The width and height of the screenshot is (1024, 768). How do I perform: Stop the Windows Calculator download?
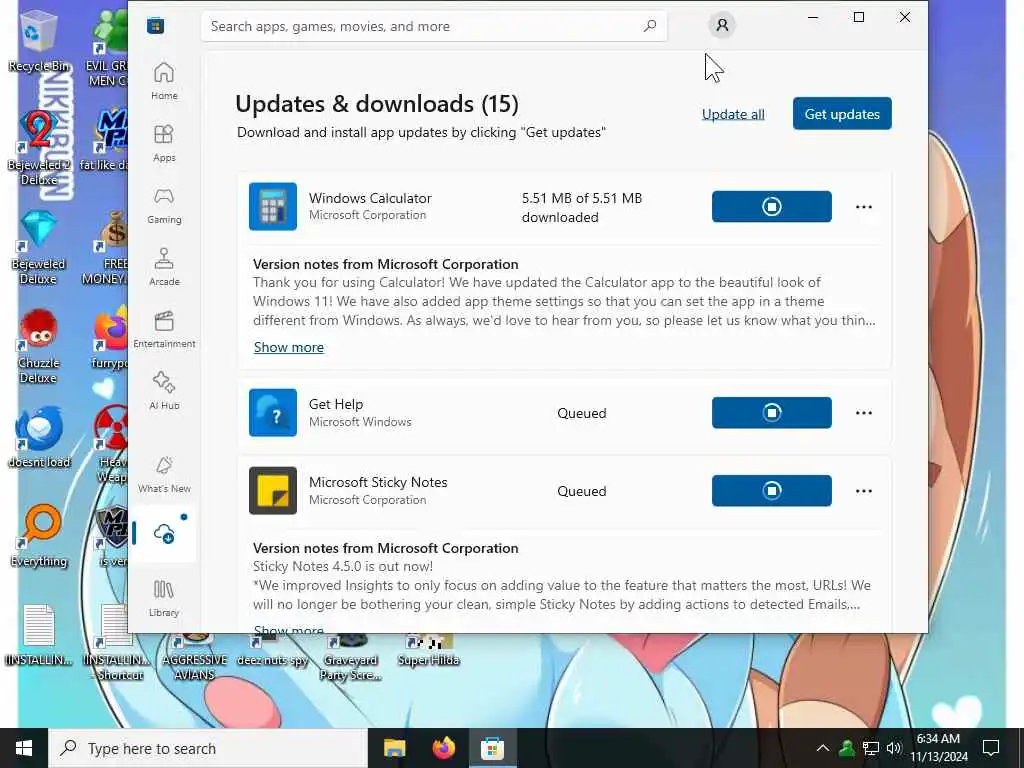coord(771,206)
